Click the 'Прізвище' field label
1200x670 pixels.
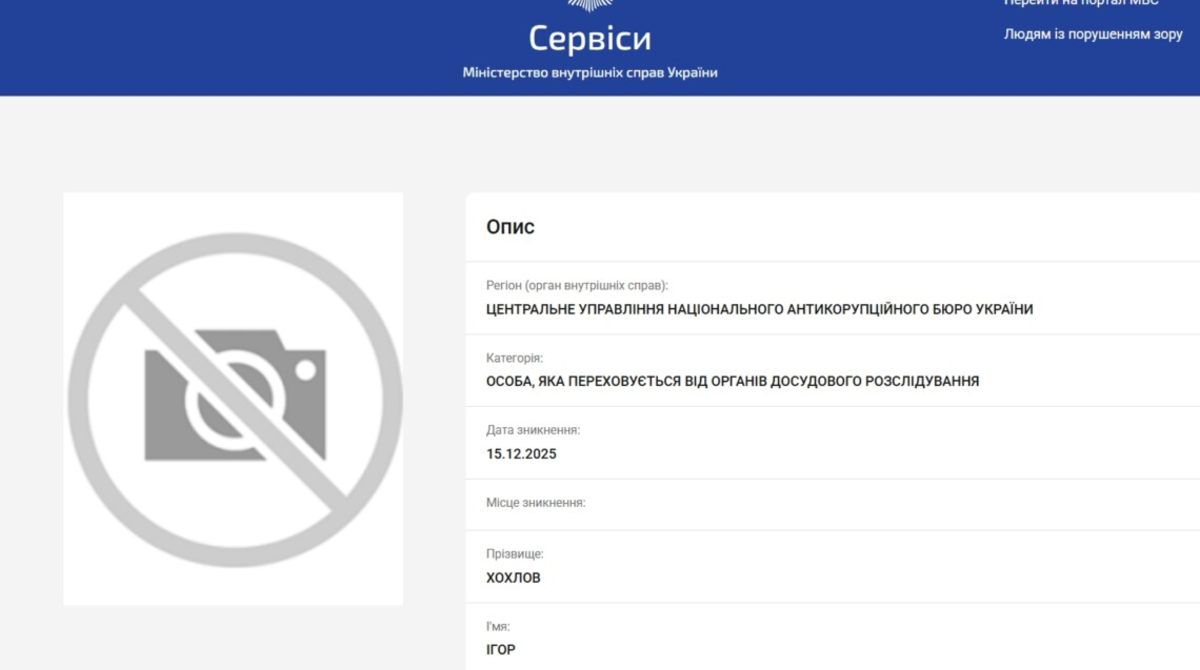click(515, 554)
